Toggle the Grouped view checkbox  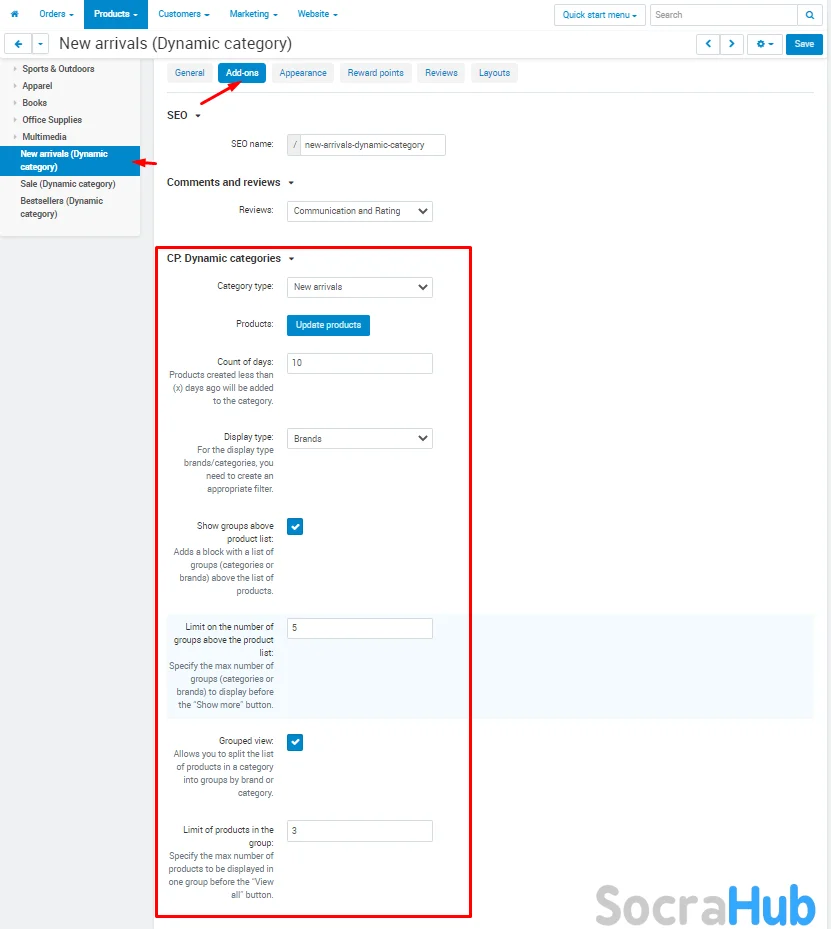(295, 742)
